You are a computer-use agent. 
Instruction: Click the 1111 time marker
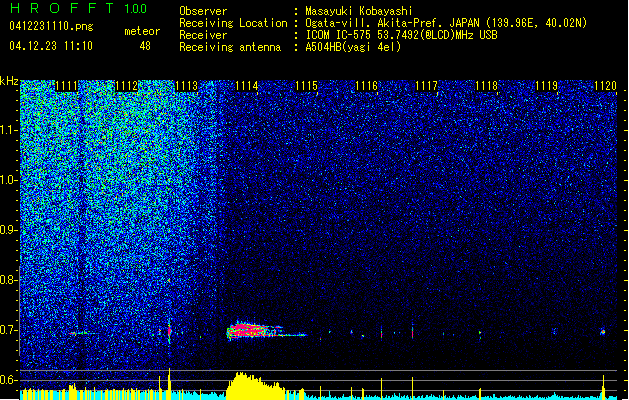[66, 86]
